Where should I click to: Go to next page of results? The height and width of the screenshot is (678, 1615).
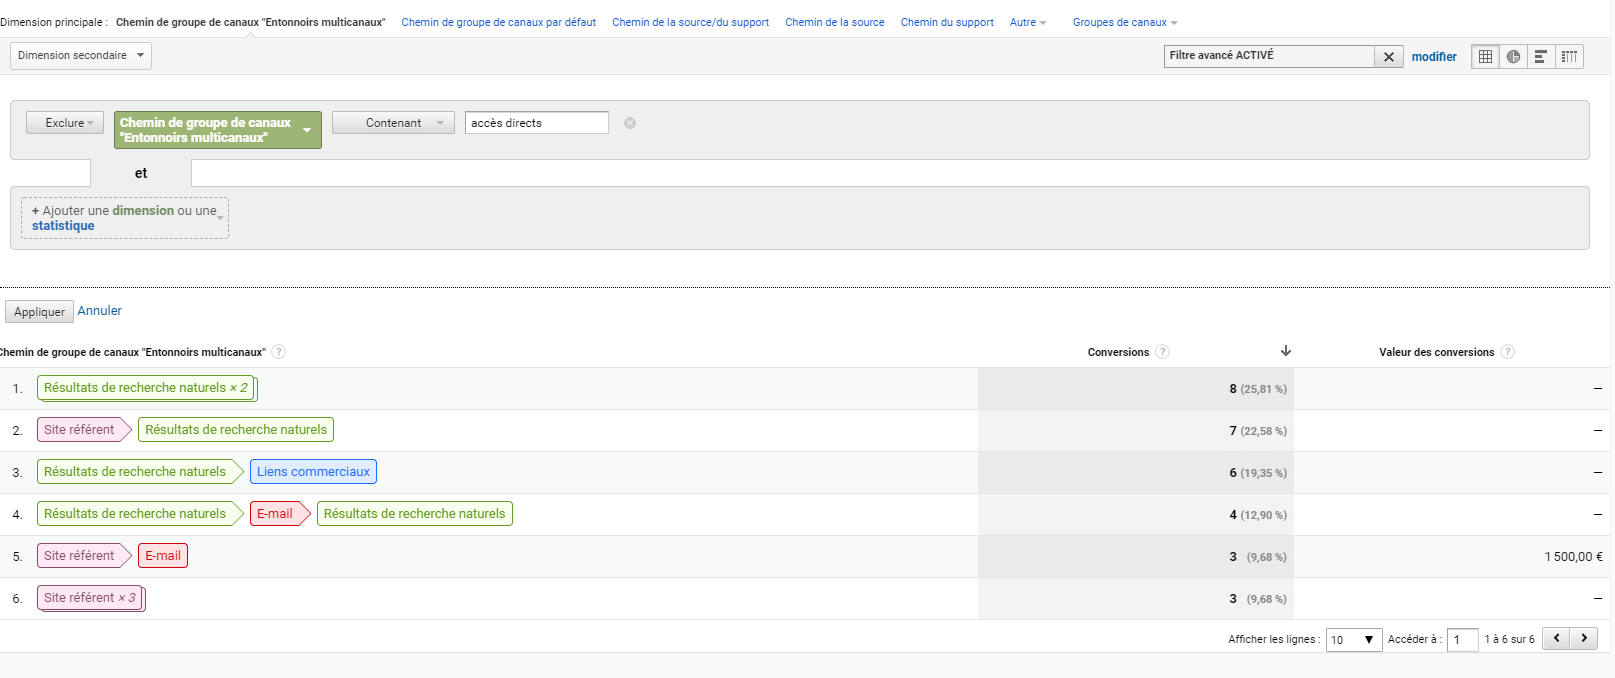point(1584,638)
